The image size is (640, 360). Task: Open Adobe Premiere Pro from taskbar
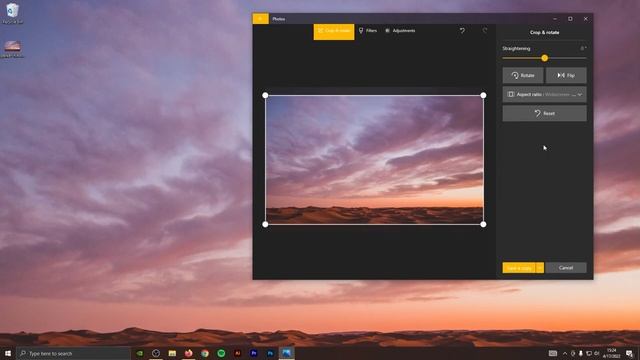[254, 353]
